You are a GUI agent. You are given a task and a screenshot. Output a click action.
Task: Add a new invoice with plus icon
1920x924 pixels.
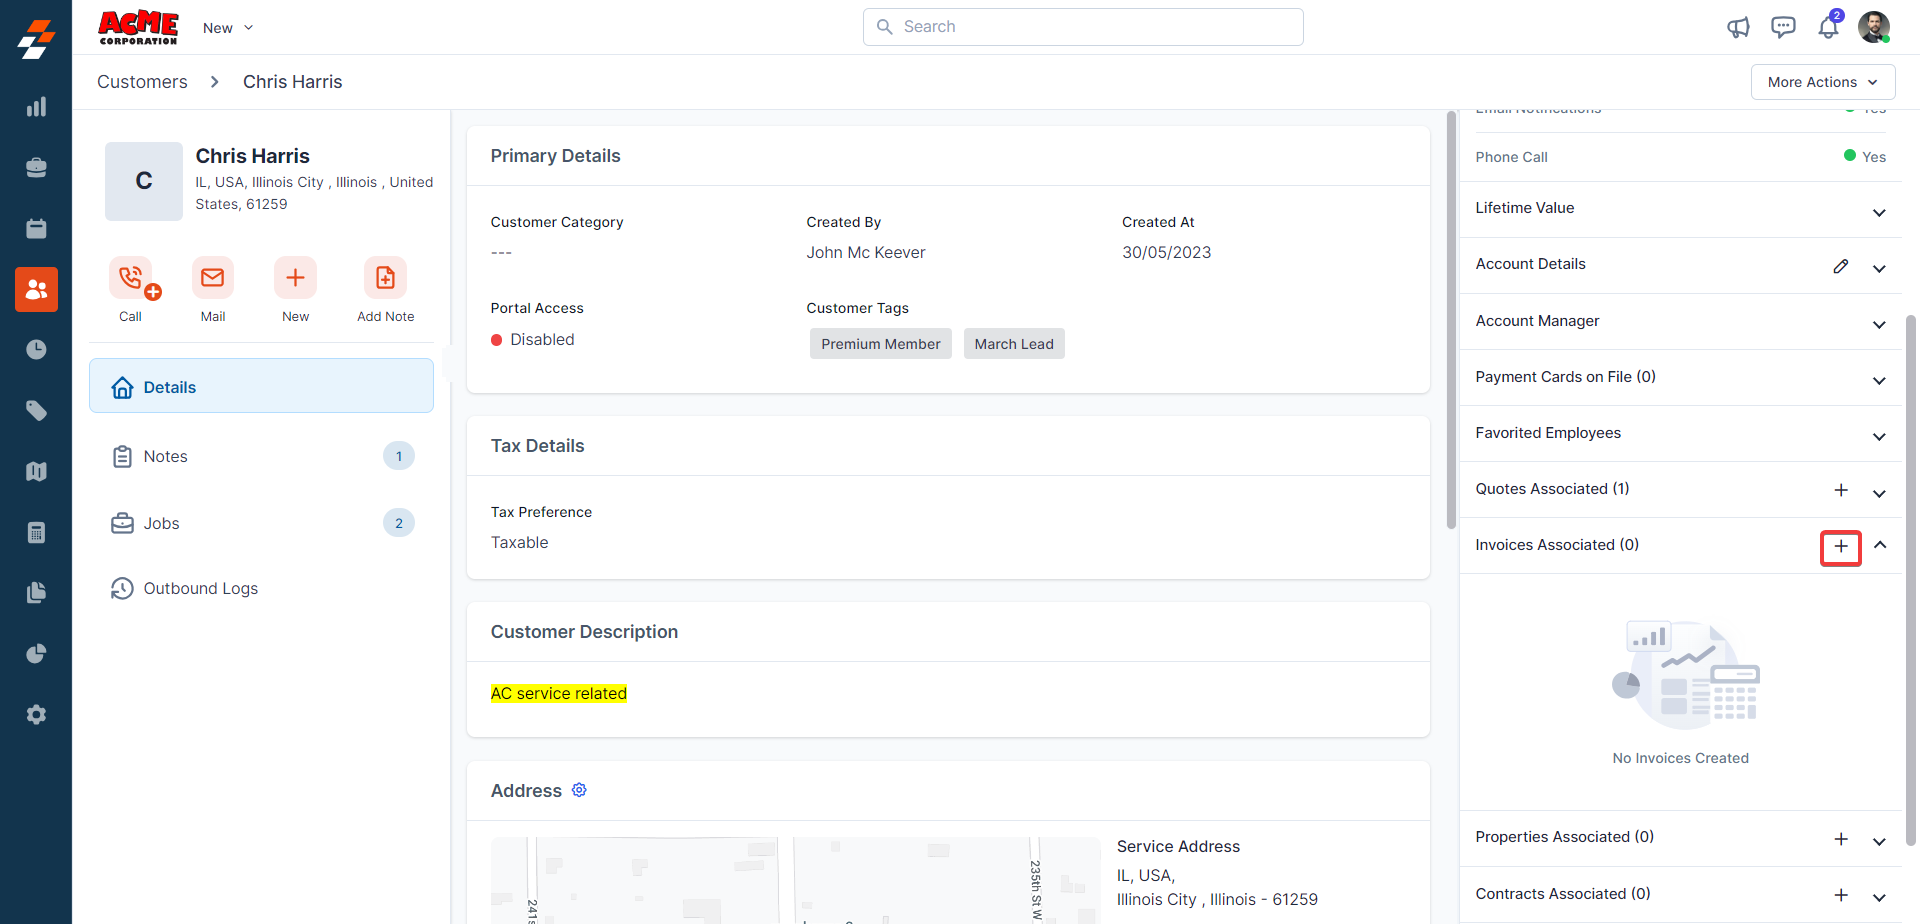1840,547
